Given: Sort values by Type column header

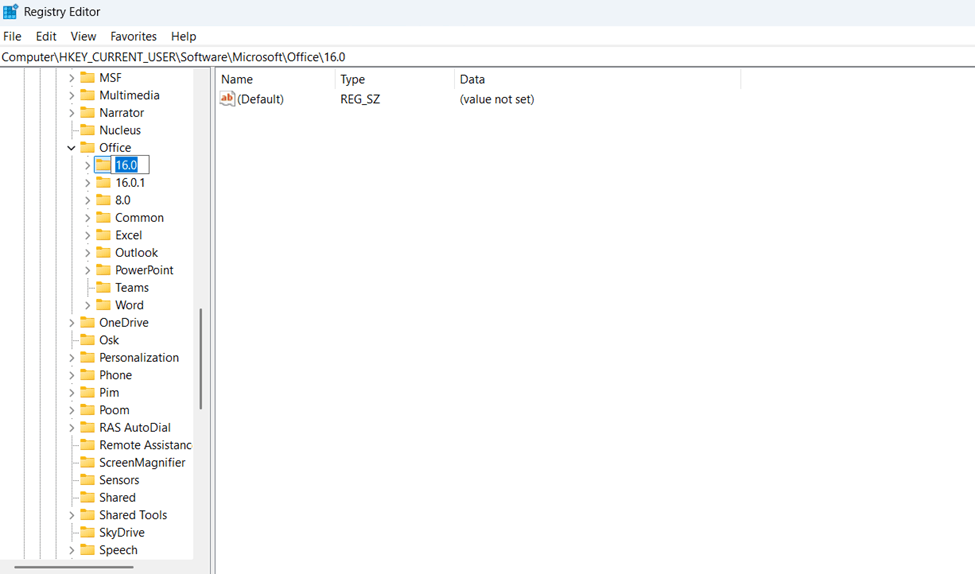Looking at the screenshot, I should (395, 79).
